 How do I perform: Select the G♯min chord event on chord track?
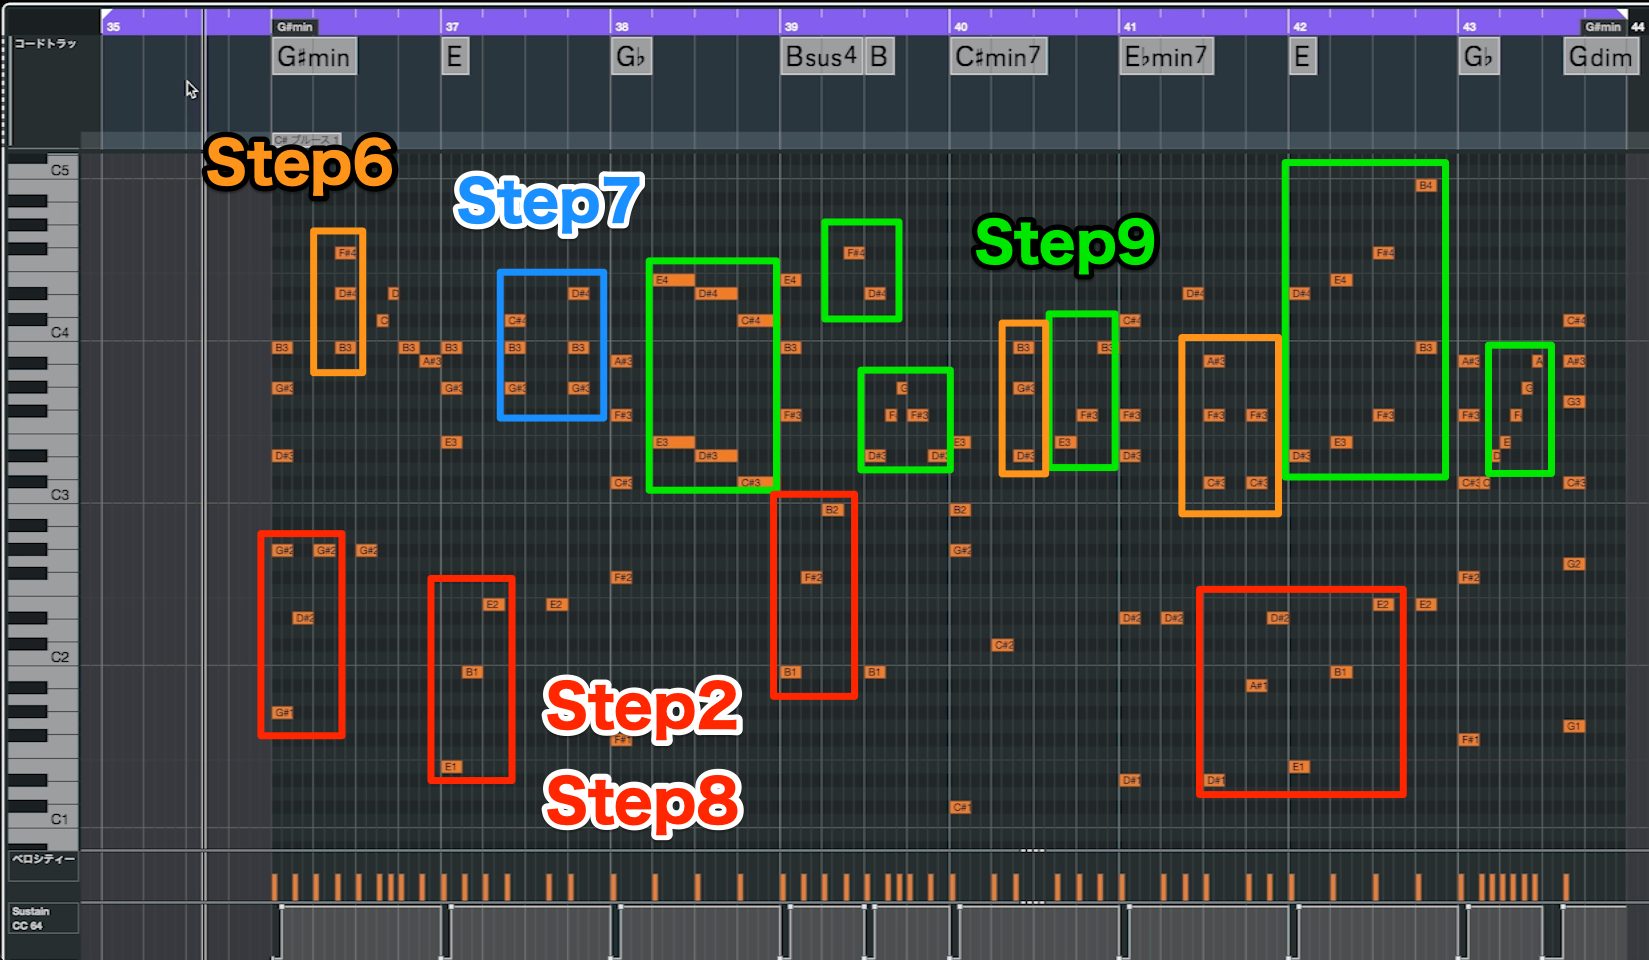tap(314, 57)
